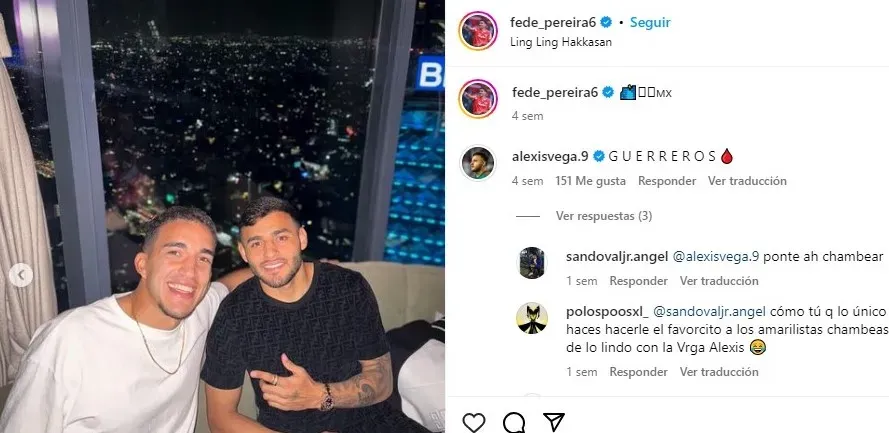The width and height of the screenshot is (889, 433).
Task: Open Ling Ling Hakkasan location
Action: coord(561,42)
